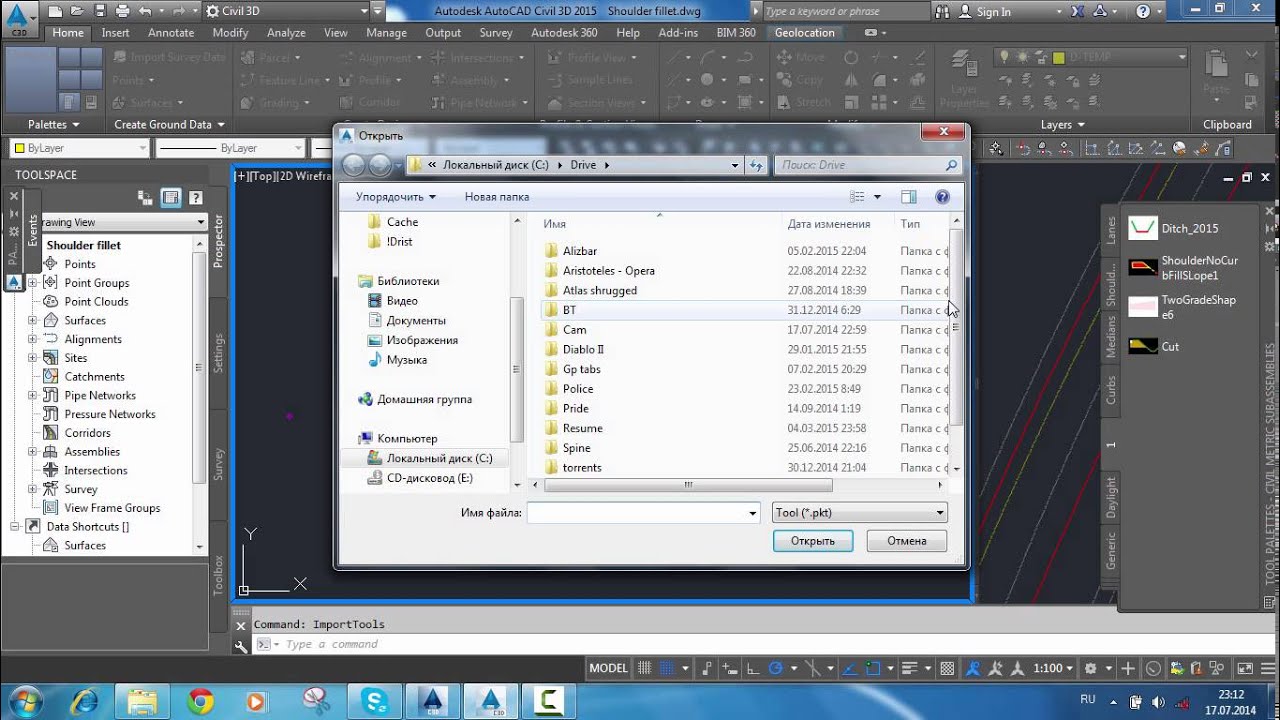This screenshot has width=1280, height=720.
Task: Click the refresh button beside address bar
Action: 756,165
